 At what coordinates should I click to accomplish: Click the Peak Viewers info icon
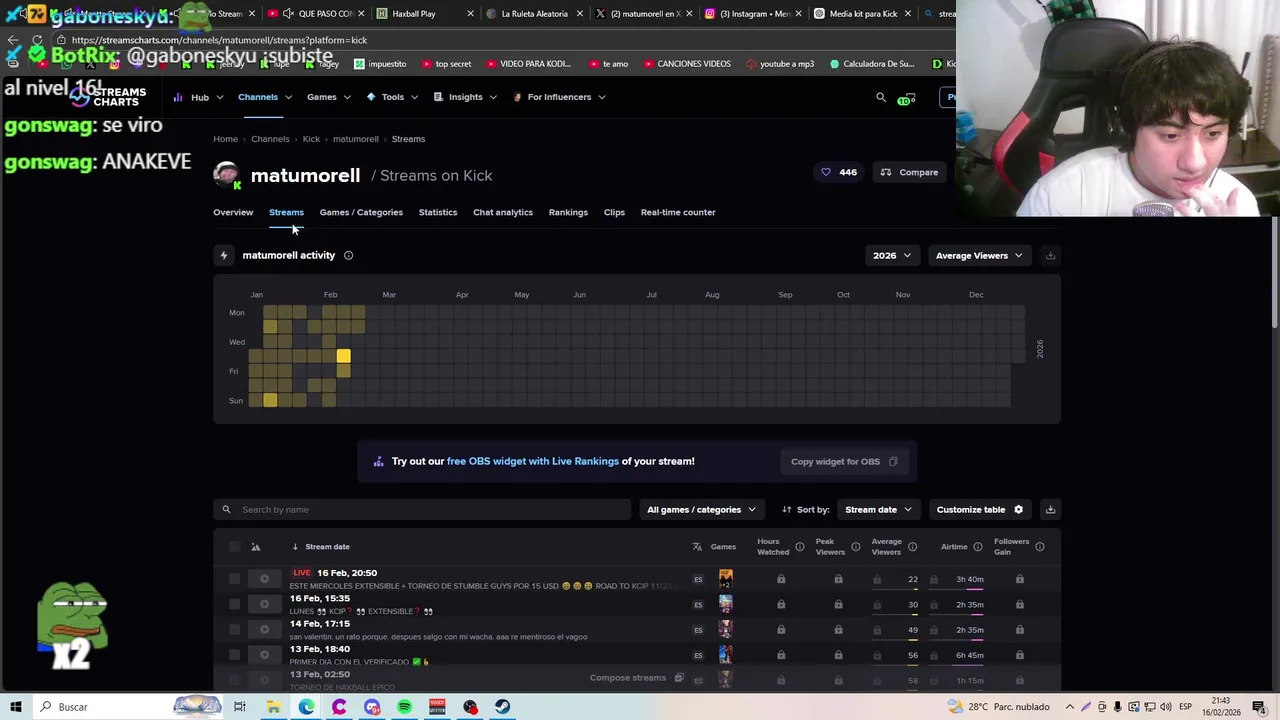(855, 547)
